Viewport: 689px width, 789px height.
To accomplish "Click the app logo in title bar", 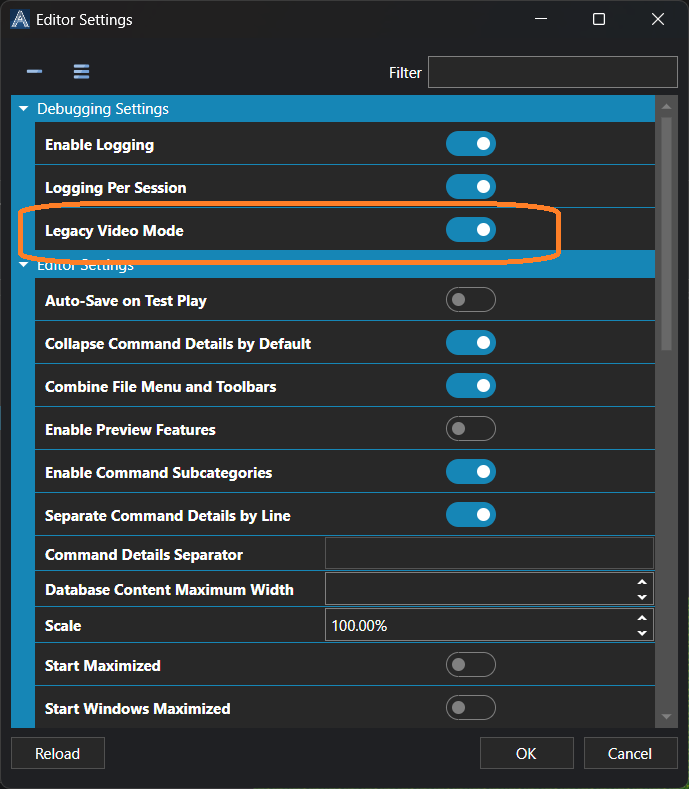I will tap(19, 19).
